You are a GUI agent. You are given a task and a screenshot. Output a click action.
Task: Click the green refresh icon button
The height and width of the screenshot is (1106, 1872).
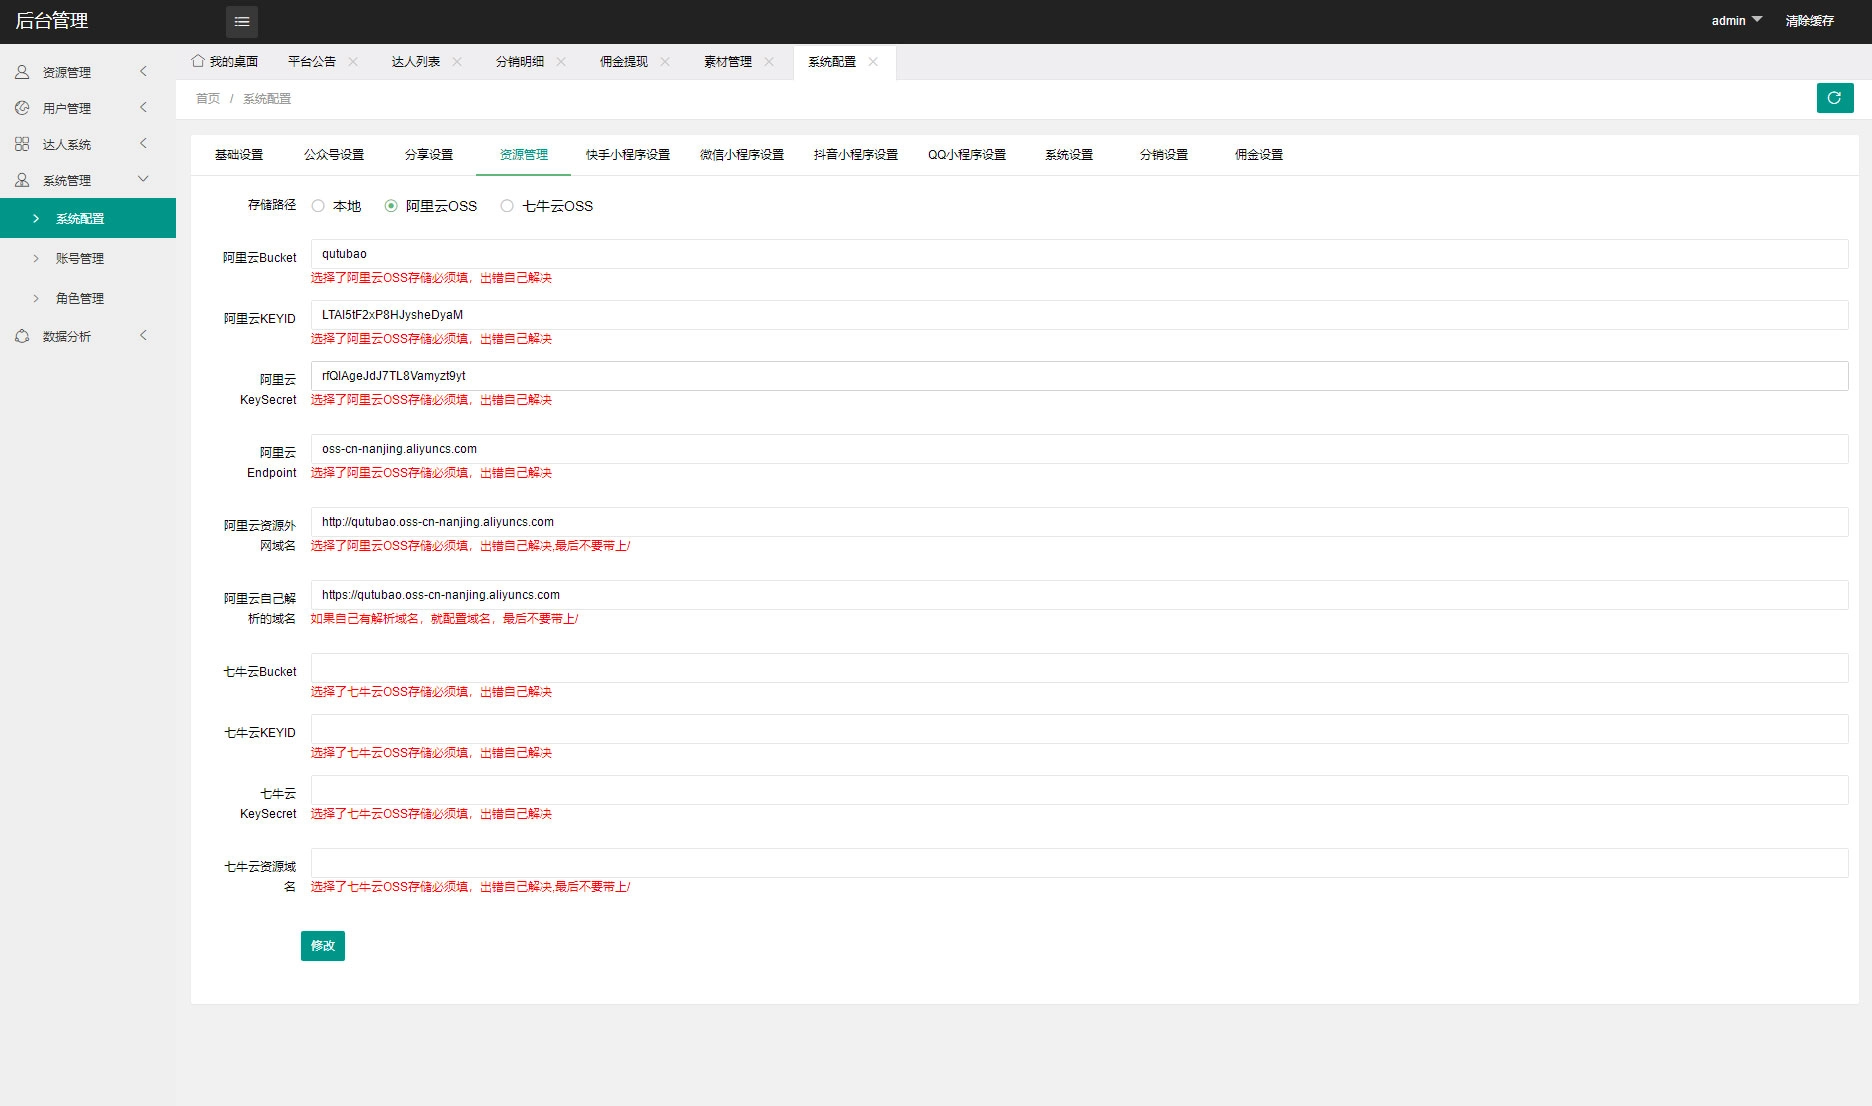(1834, 98)
